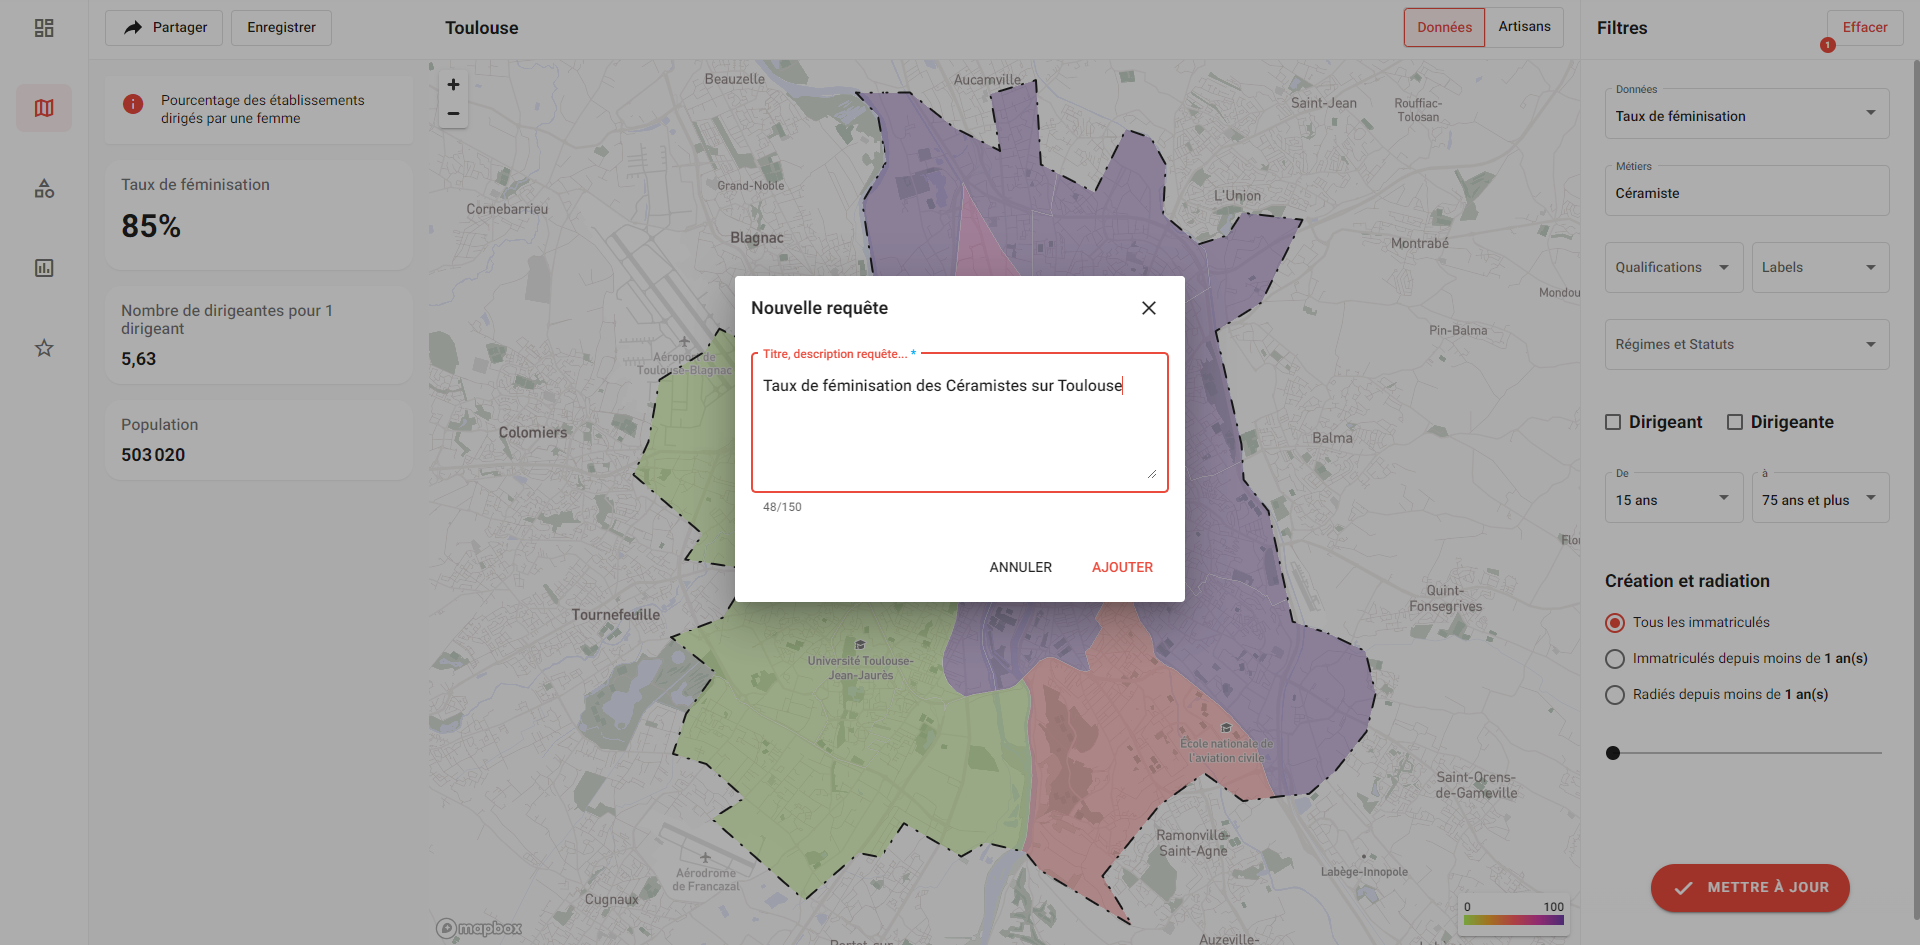This screenshot has width=1920, height=945.
Task: Click the request title description text field
Action: (960, 423)
